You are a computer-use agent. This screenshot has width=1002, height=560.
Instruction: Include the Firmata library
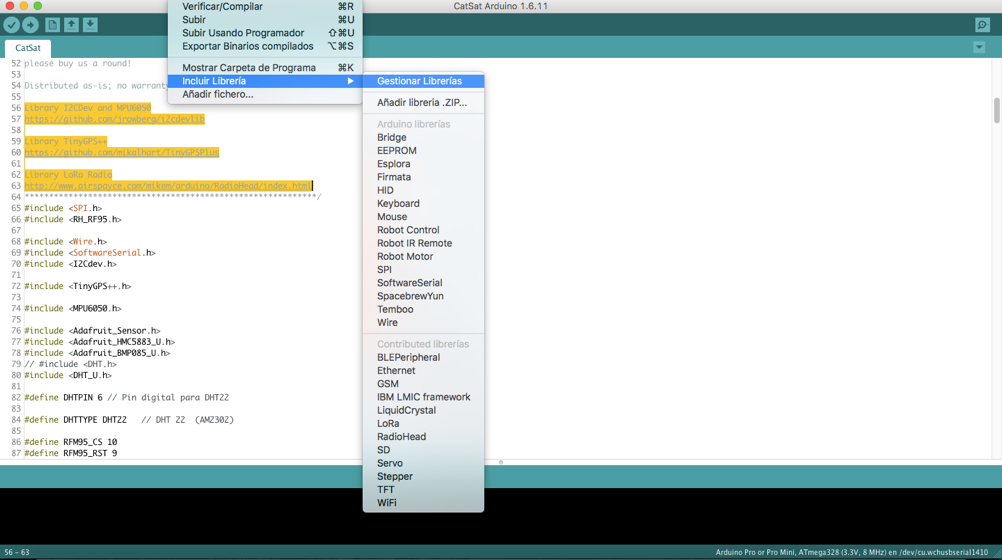coord(423,177)
